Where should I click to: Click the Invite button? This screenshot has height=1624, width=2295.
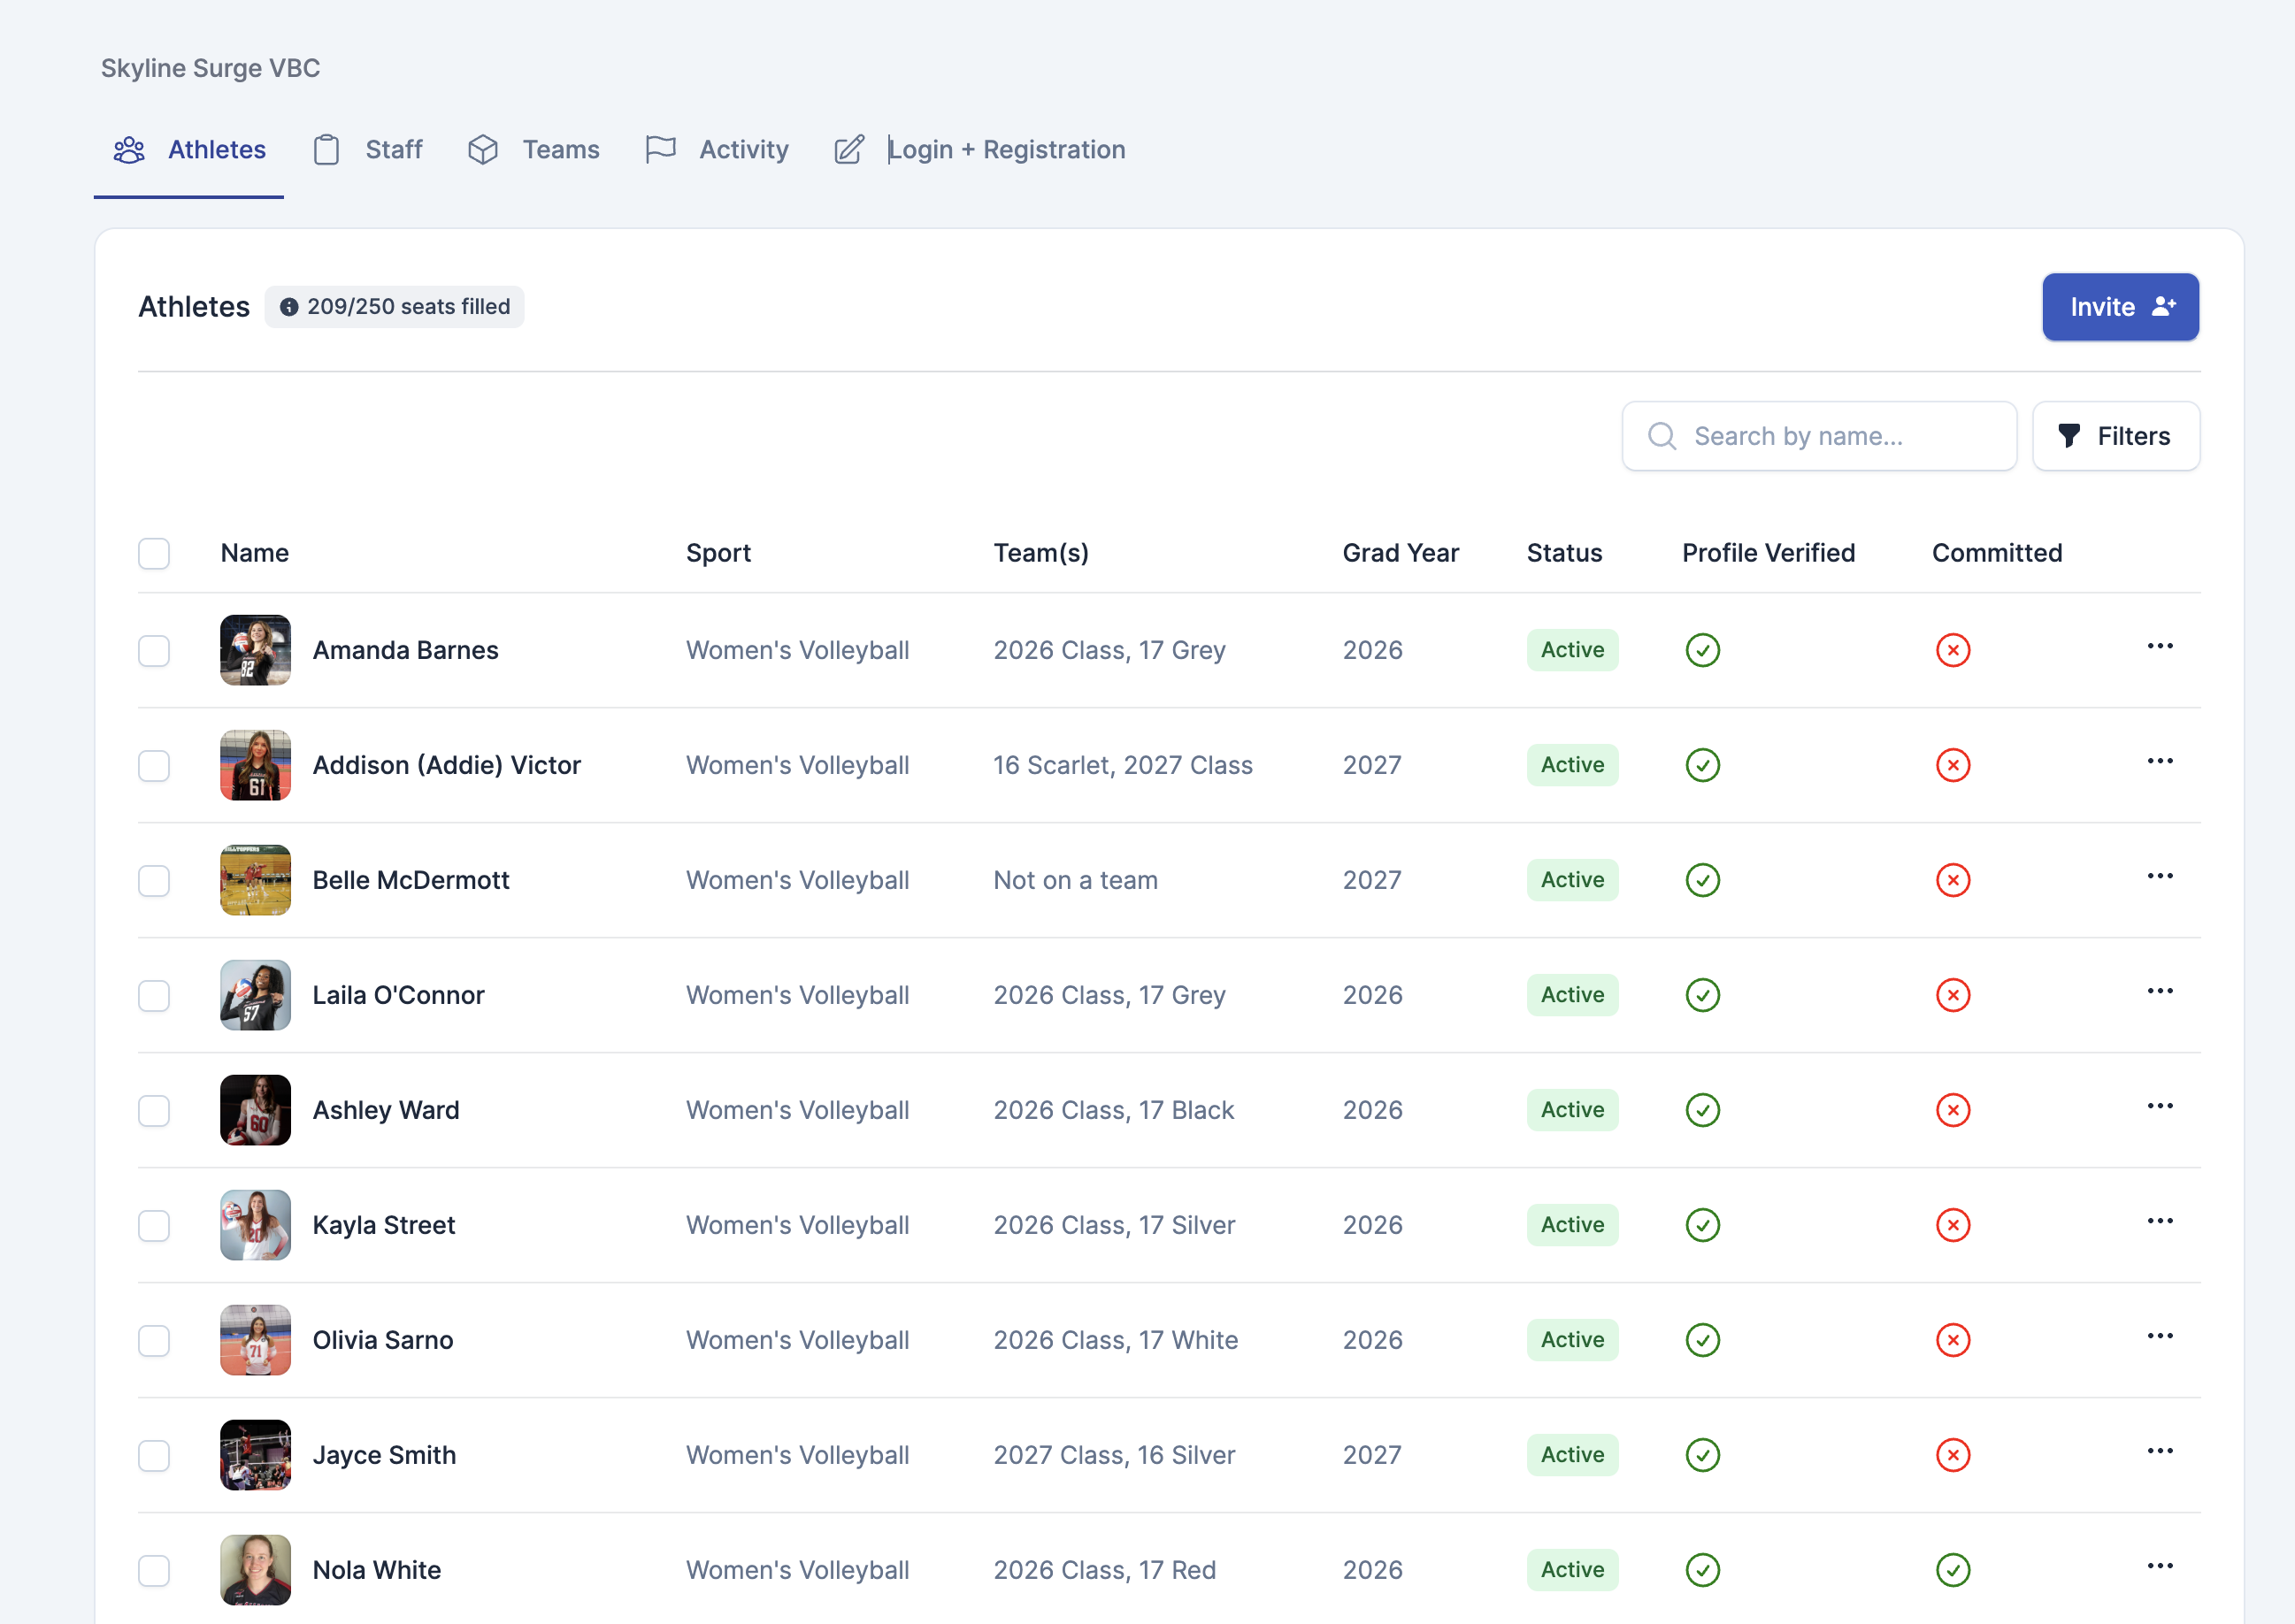(x=2120, y=307)
